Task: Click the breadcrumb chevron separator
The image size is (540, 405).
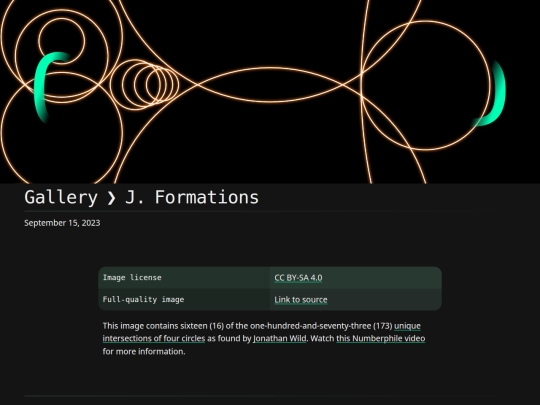Action: pos(111,198)
